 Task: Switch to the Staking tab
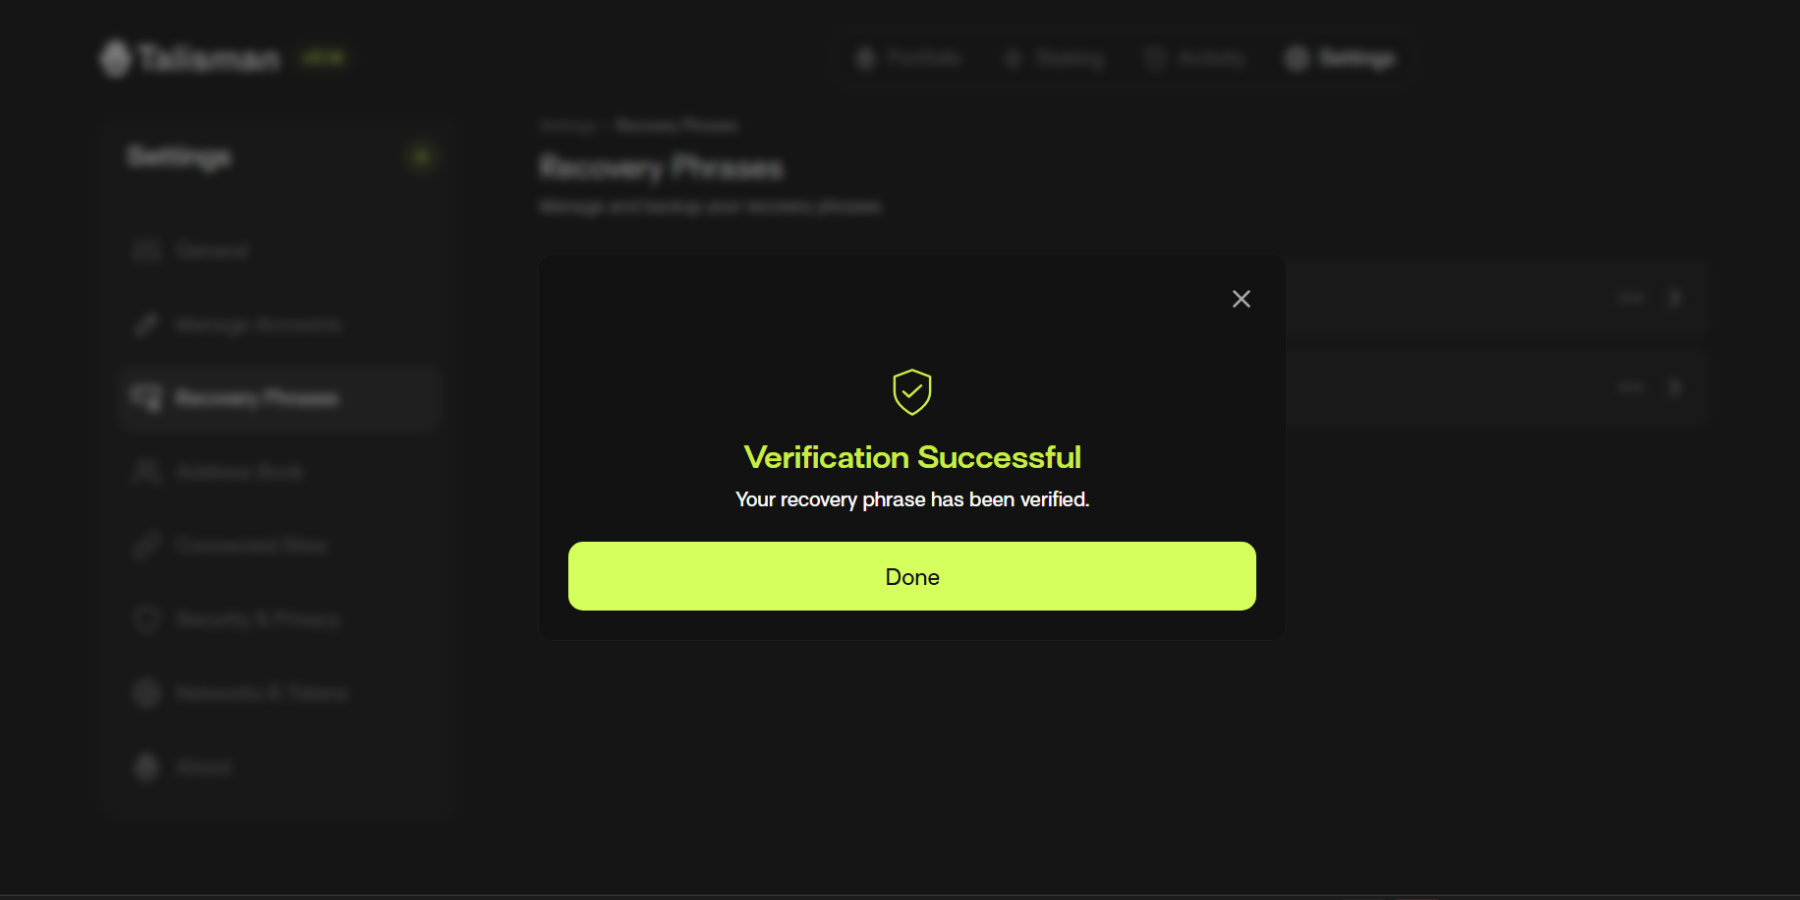(1055, 59)
